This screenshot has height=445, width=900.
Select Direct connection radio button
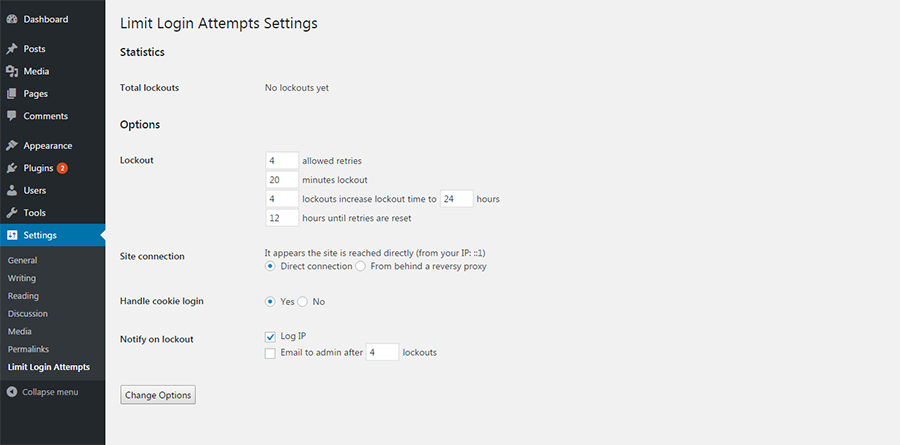pos(270,266)
